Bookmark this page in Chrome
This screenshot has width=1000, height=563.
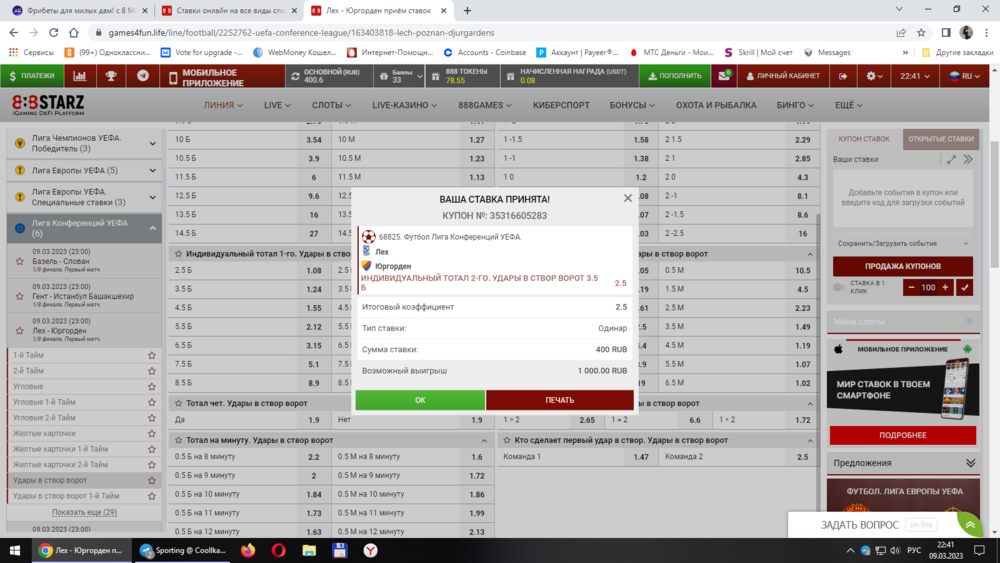point(921,33)
